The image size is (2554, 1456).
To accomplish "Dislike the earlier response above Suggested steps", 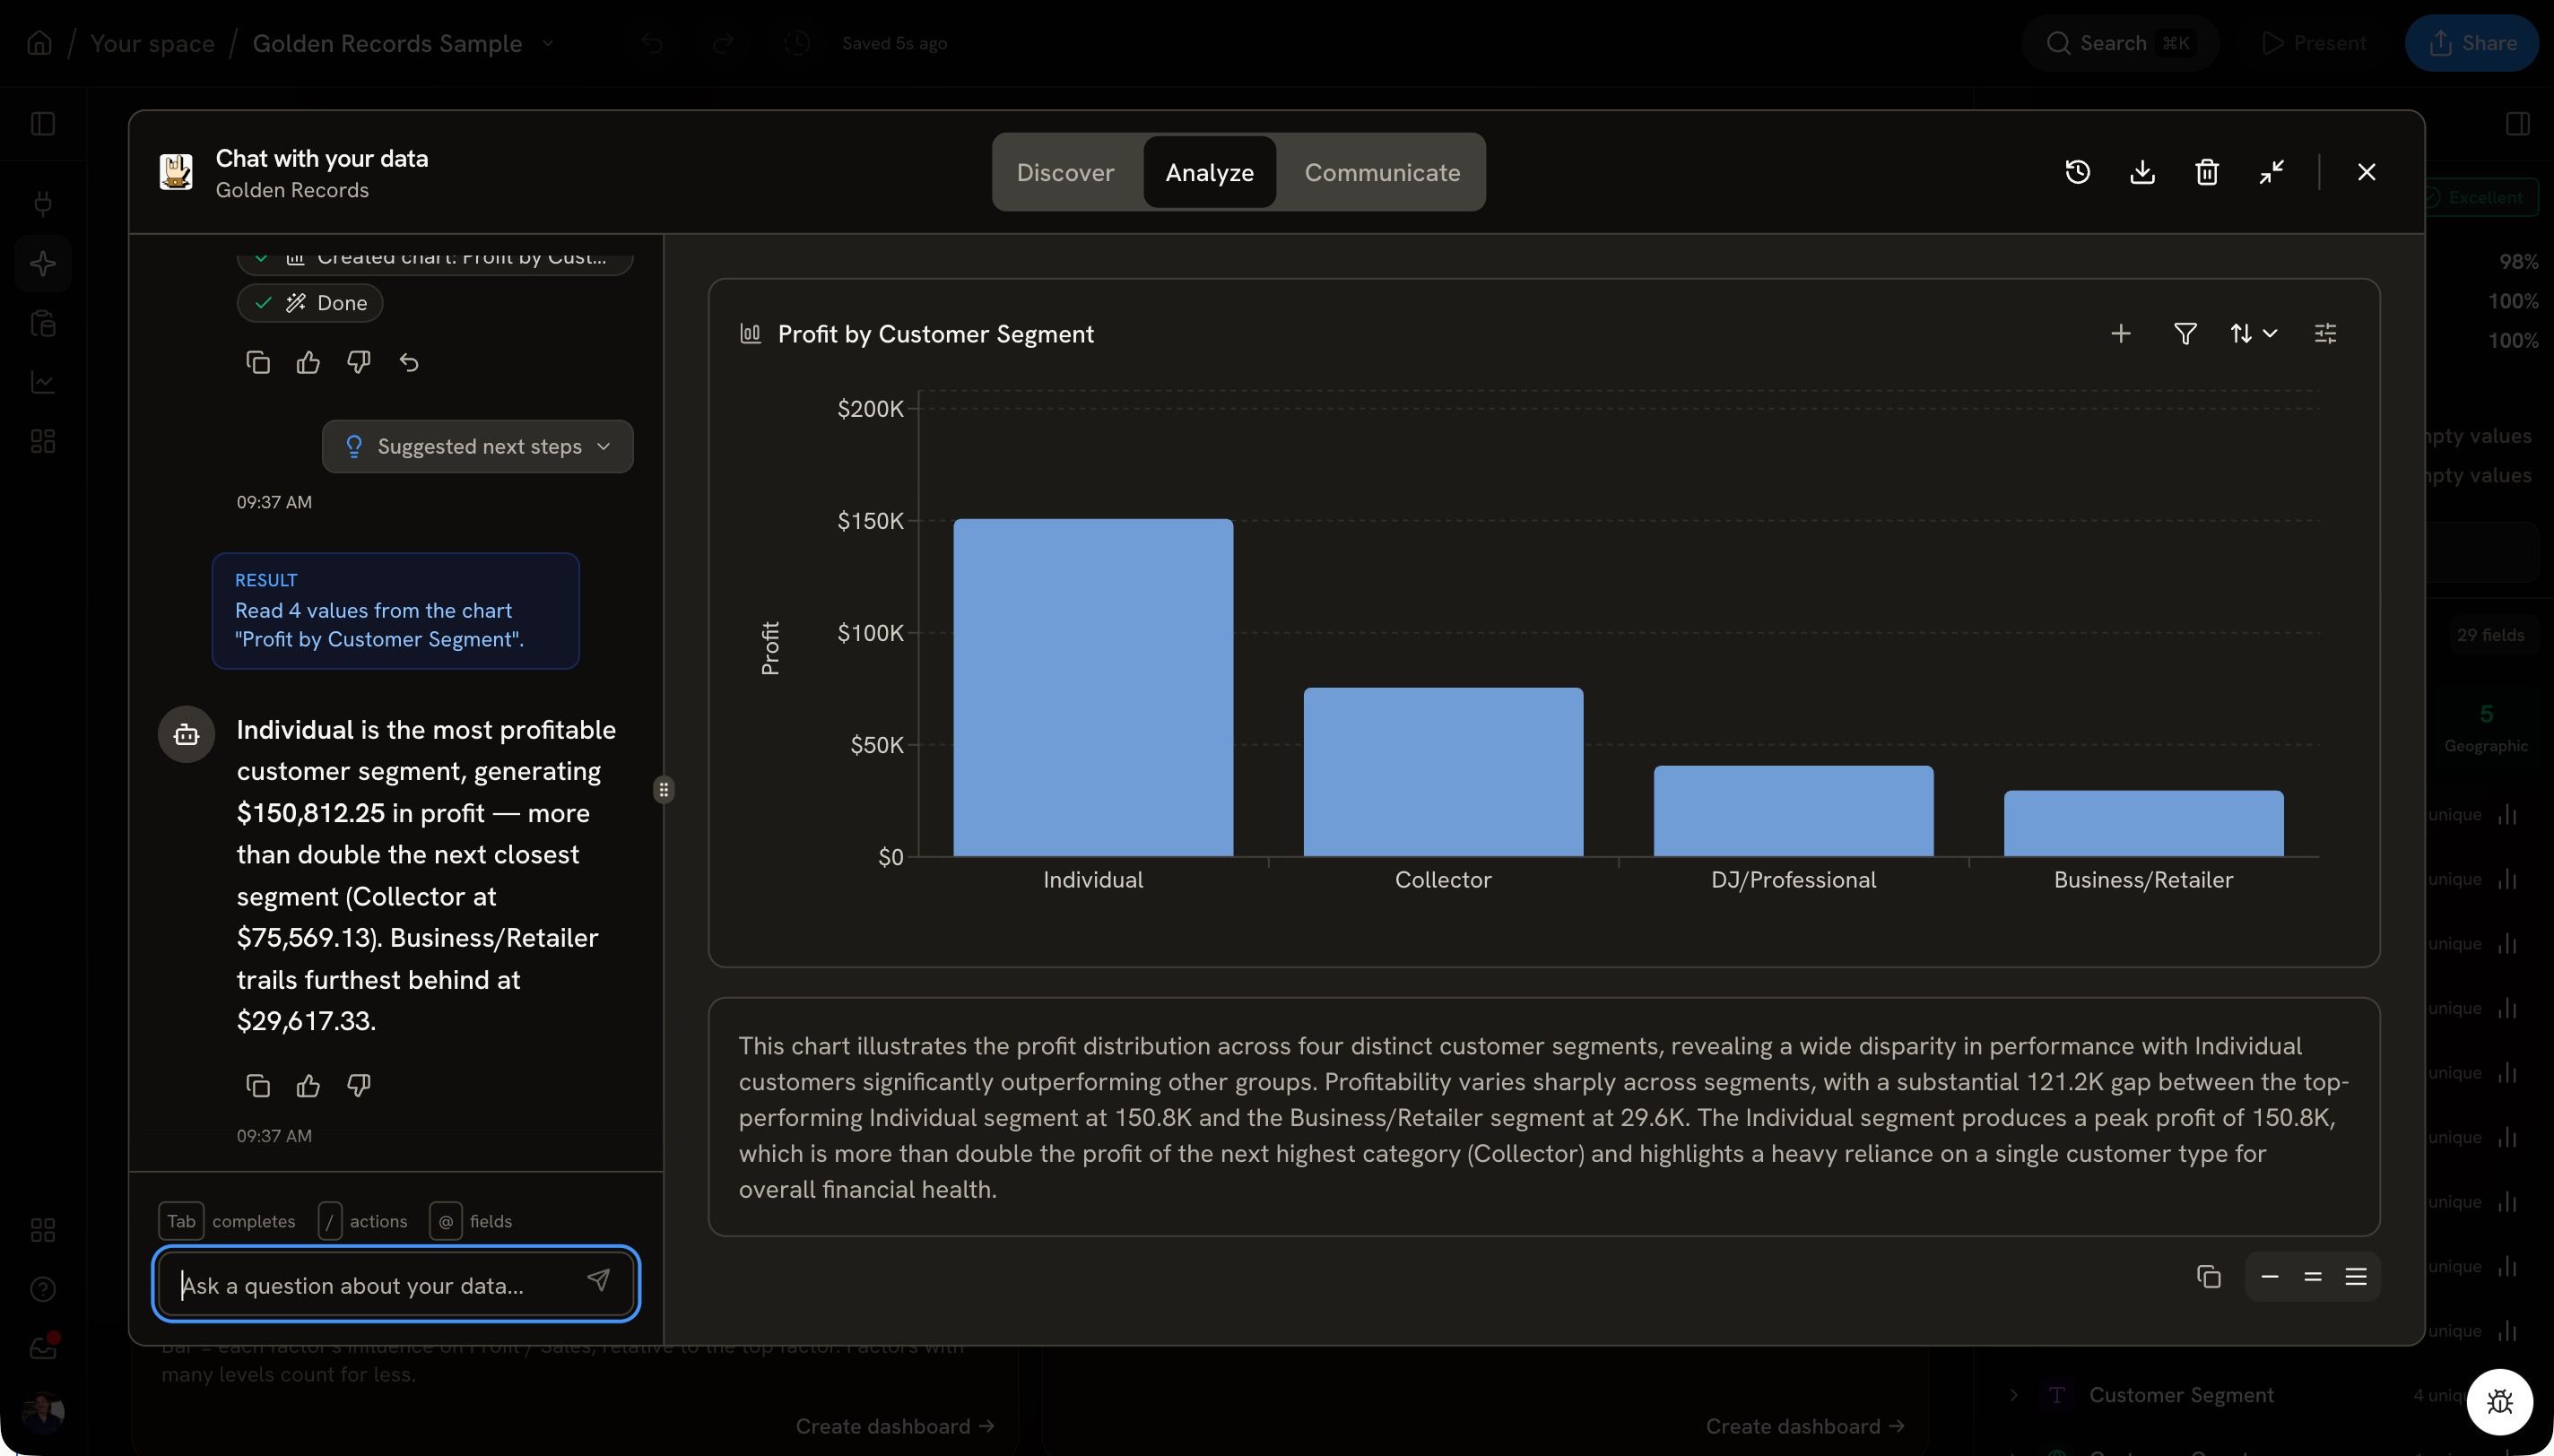I will 358,362.
